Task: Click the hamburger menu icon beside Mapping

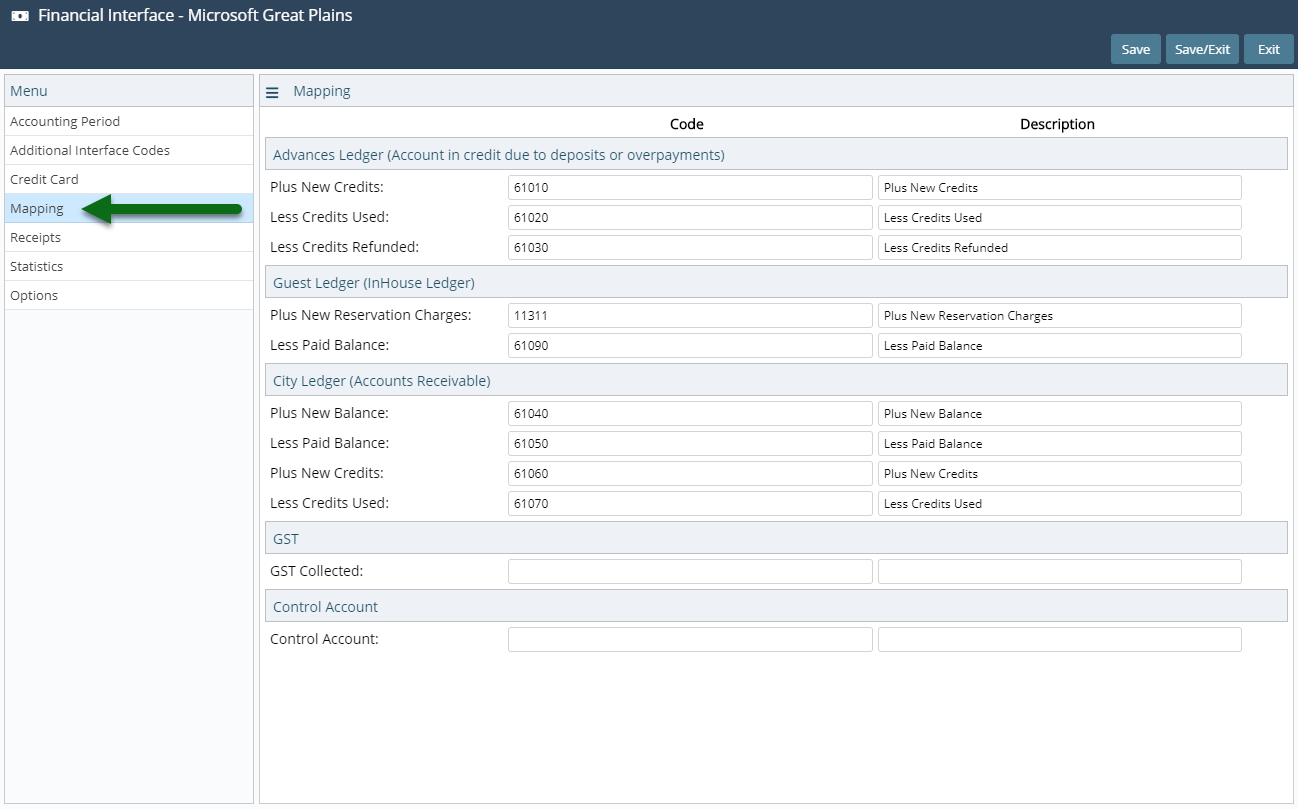Action: pos(272,92)
